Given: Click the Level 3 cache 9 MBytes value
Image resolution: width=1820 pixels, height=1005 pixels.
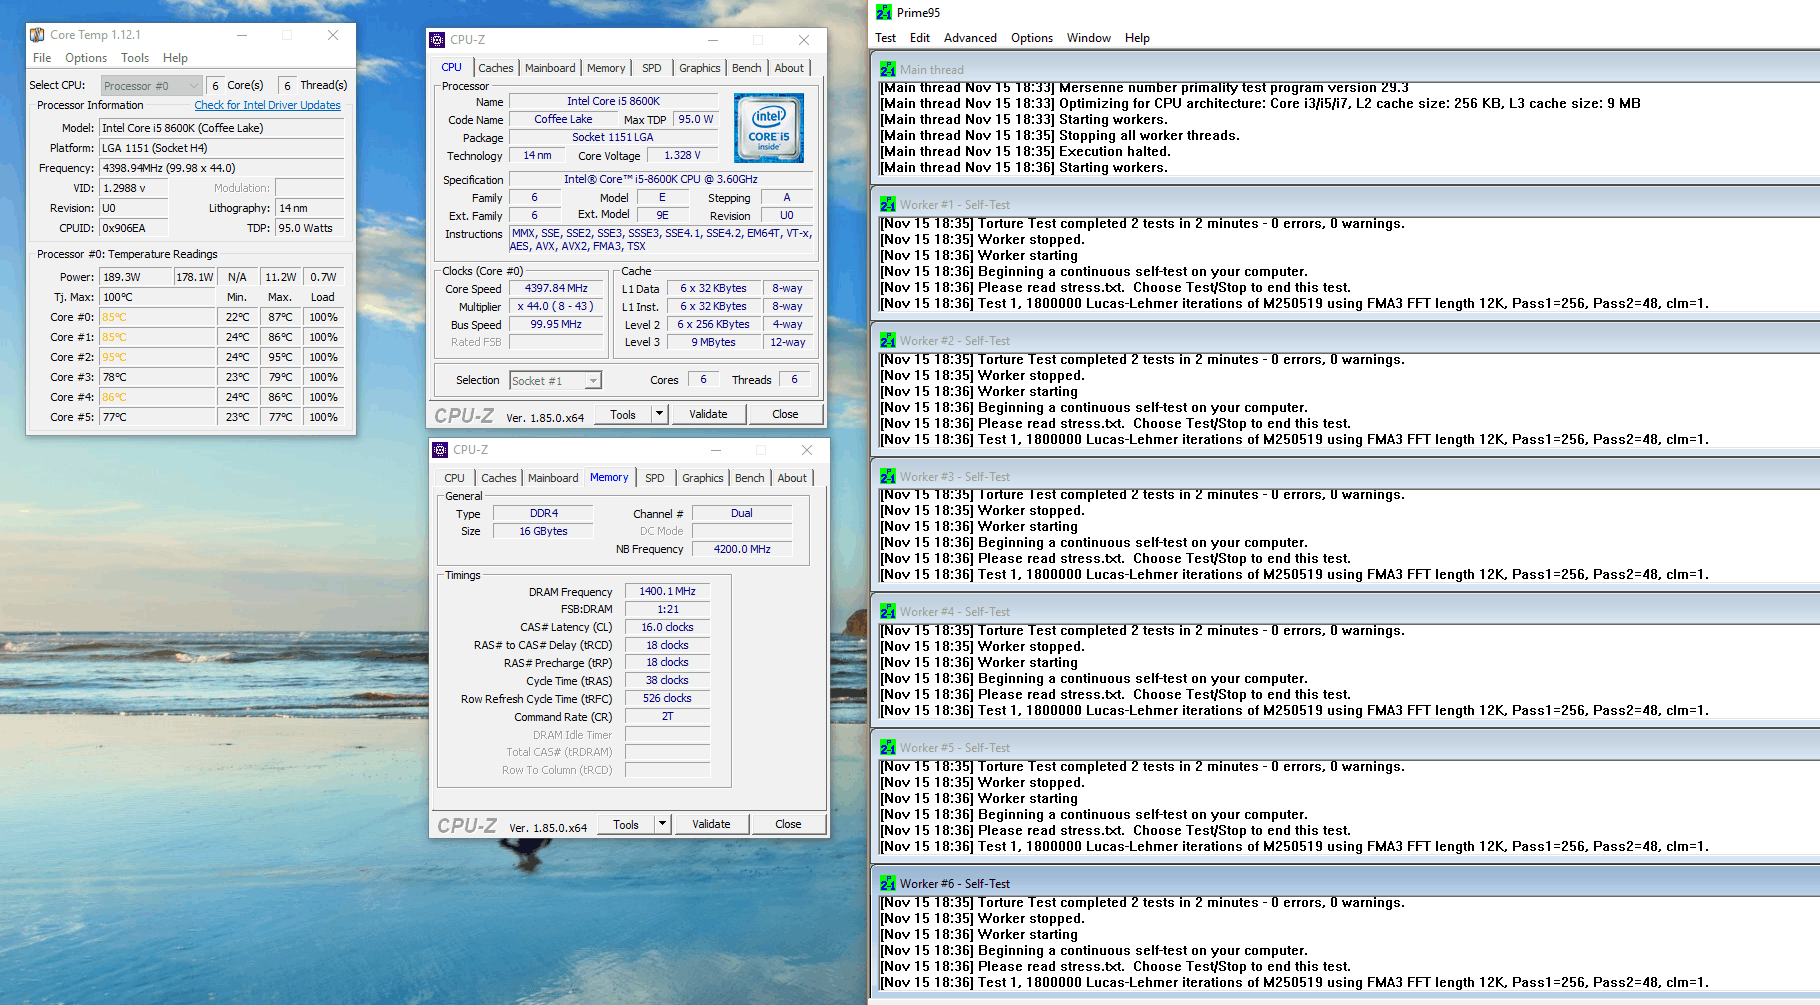Looking at the screenshot, I should click(713, 342).
